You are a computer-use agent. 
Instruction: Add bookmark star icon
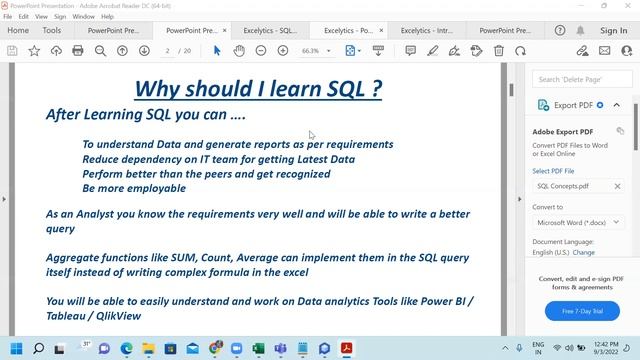click(x=34, y=51)
